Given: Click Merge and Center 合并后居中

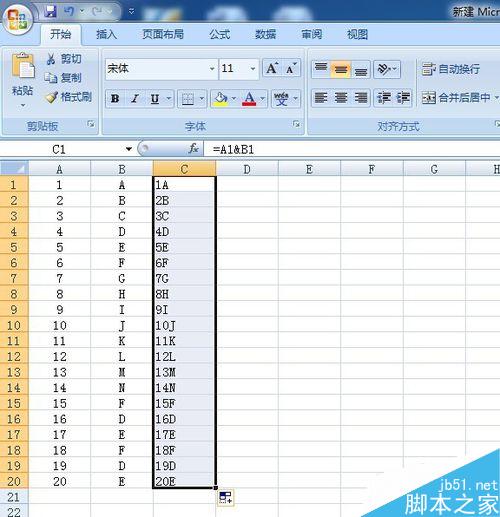Looking at the screenshot, I should (x=457, y=98).
